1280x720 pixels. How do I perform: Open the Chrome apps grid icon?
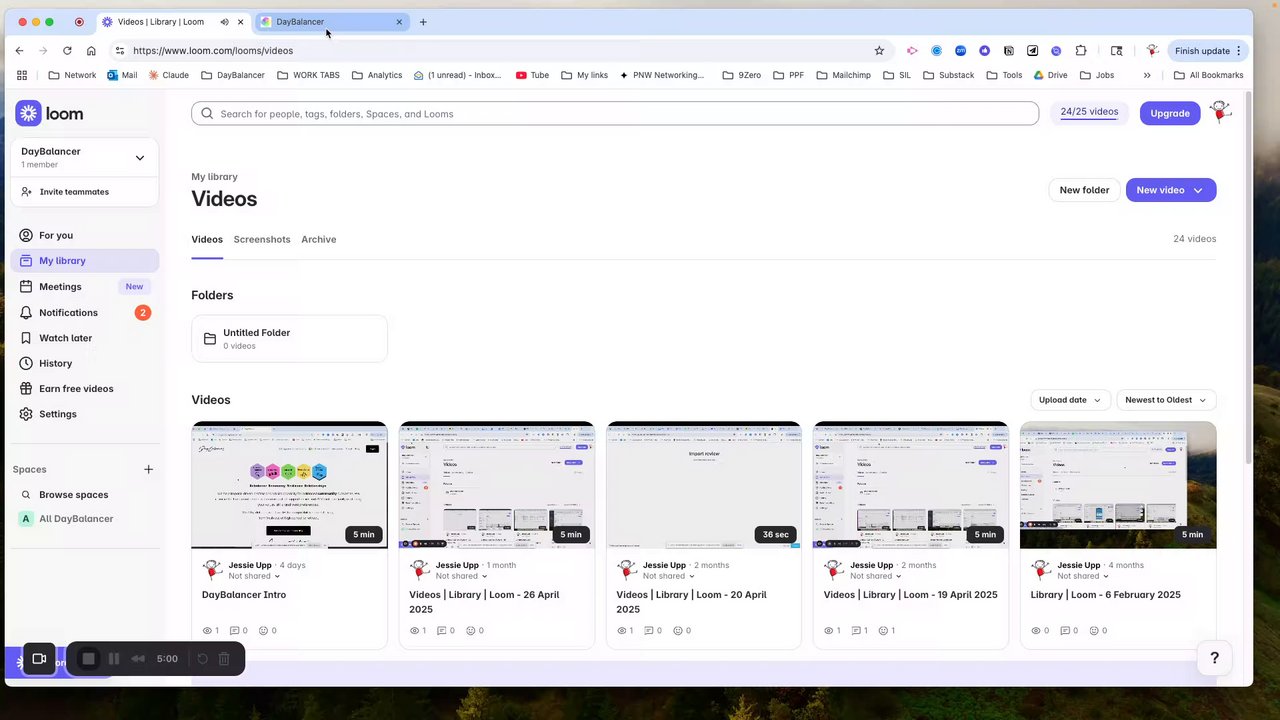(x=22, y=75)
